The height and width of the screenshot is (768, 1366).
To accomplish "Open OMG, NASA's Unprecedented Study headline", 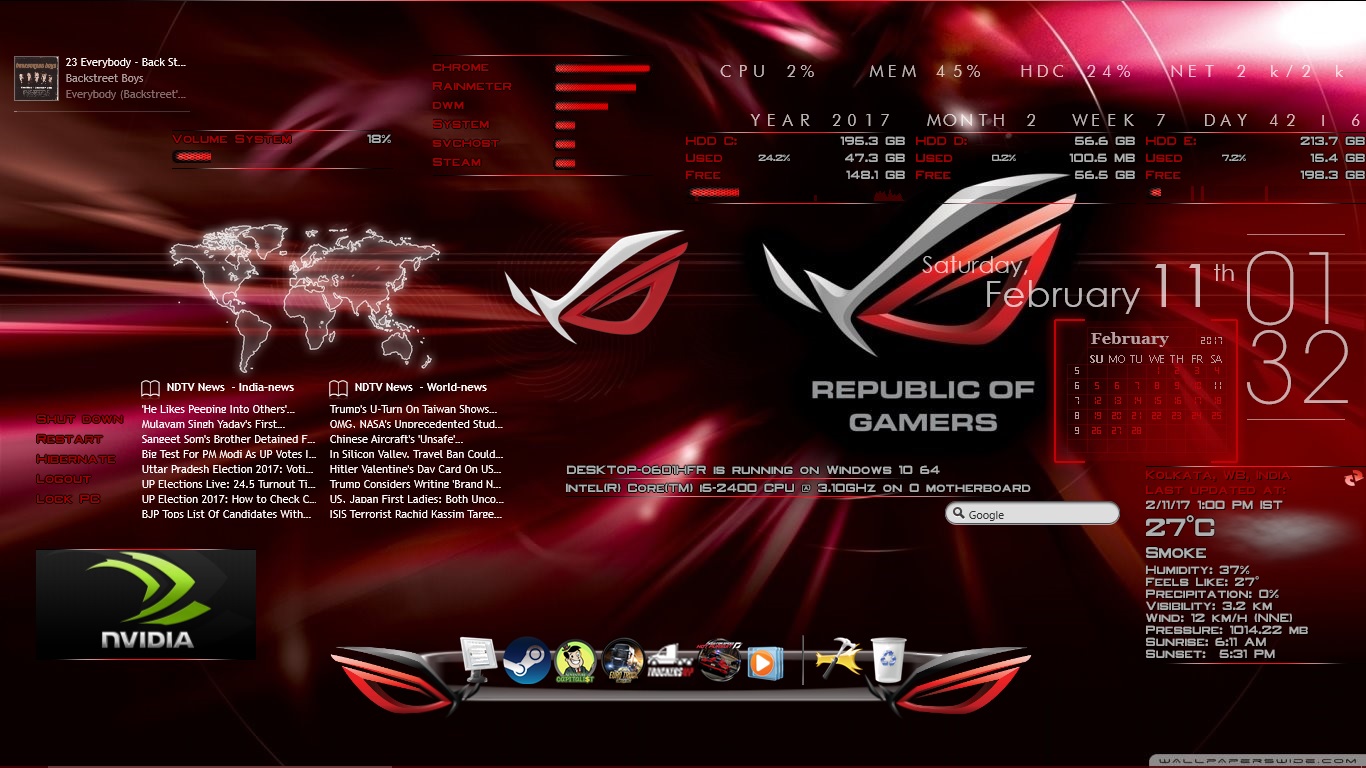I will tap(416, 424).
